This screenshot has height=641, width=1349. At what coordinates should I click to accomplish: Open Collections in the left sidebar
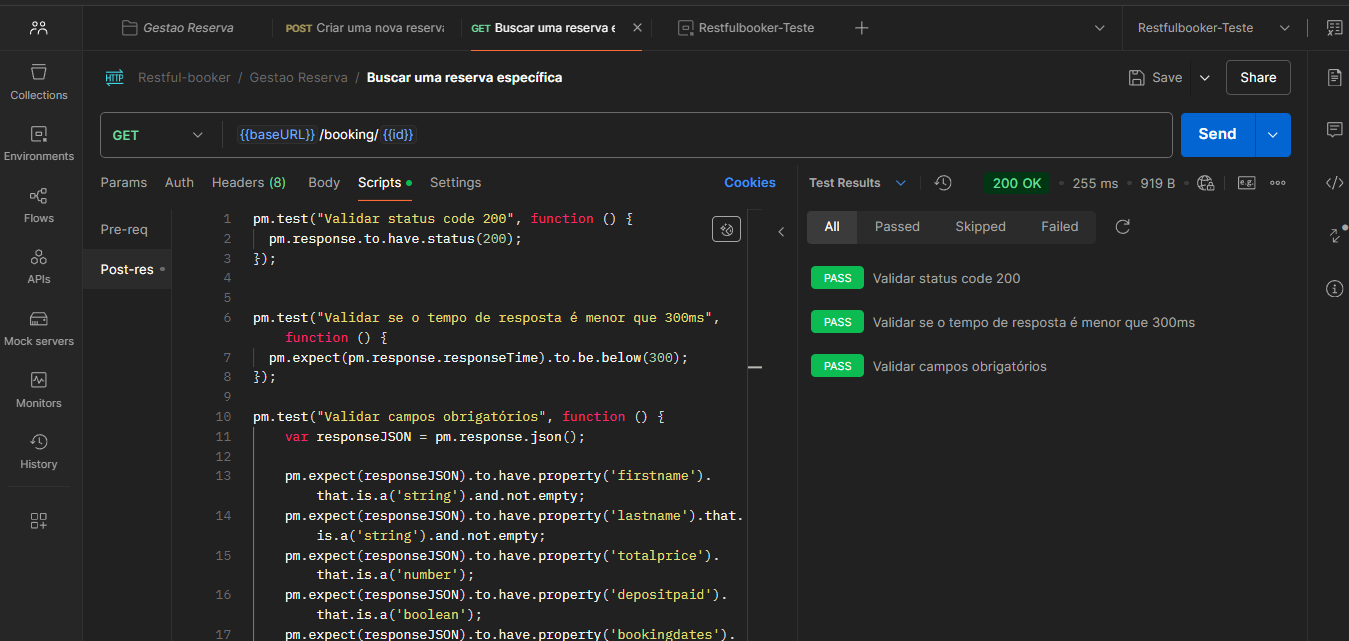[x=39, y=82]
